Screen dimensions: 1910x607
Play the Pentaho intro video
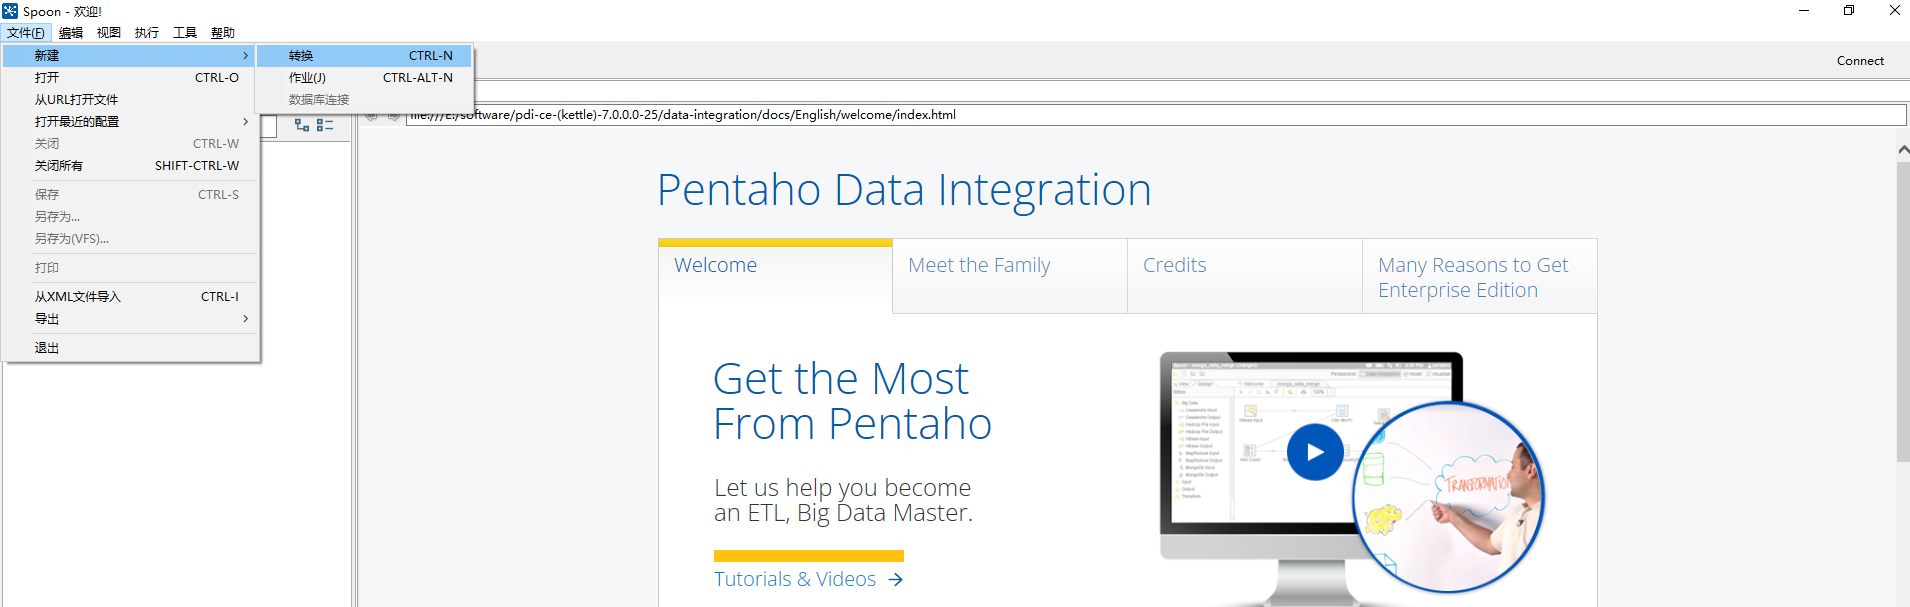click(1315, 452)
